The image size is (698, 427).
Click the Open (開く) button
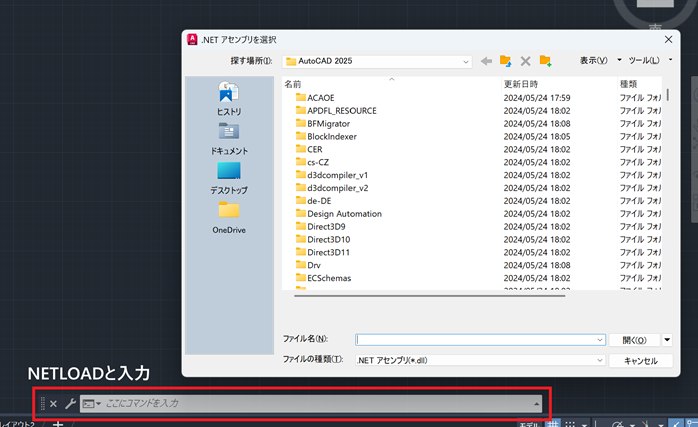click(634, 340)
